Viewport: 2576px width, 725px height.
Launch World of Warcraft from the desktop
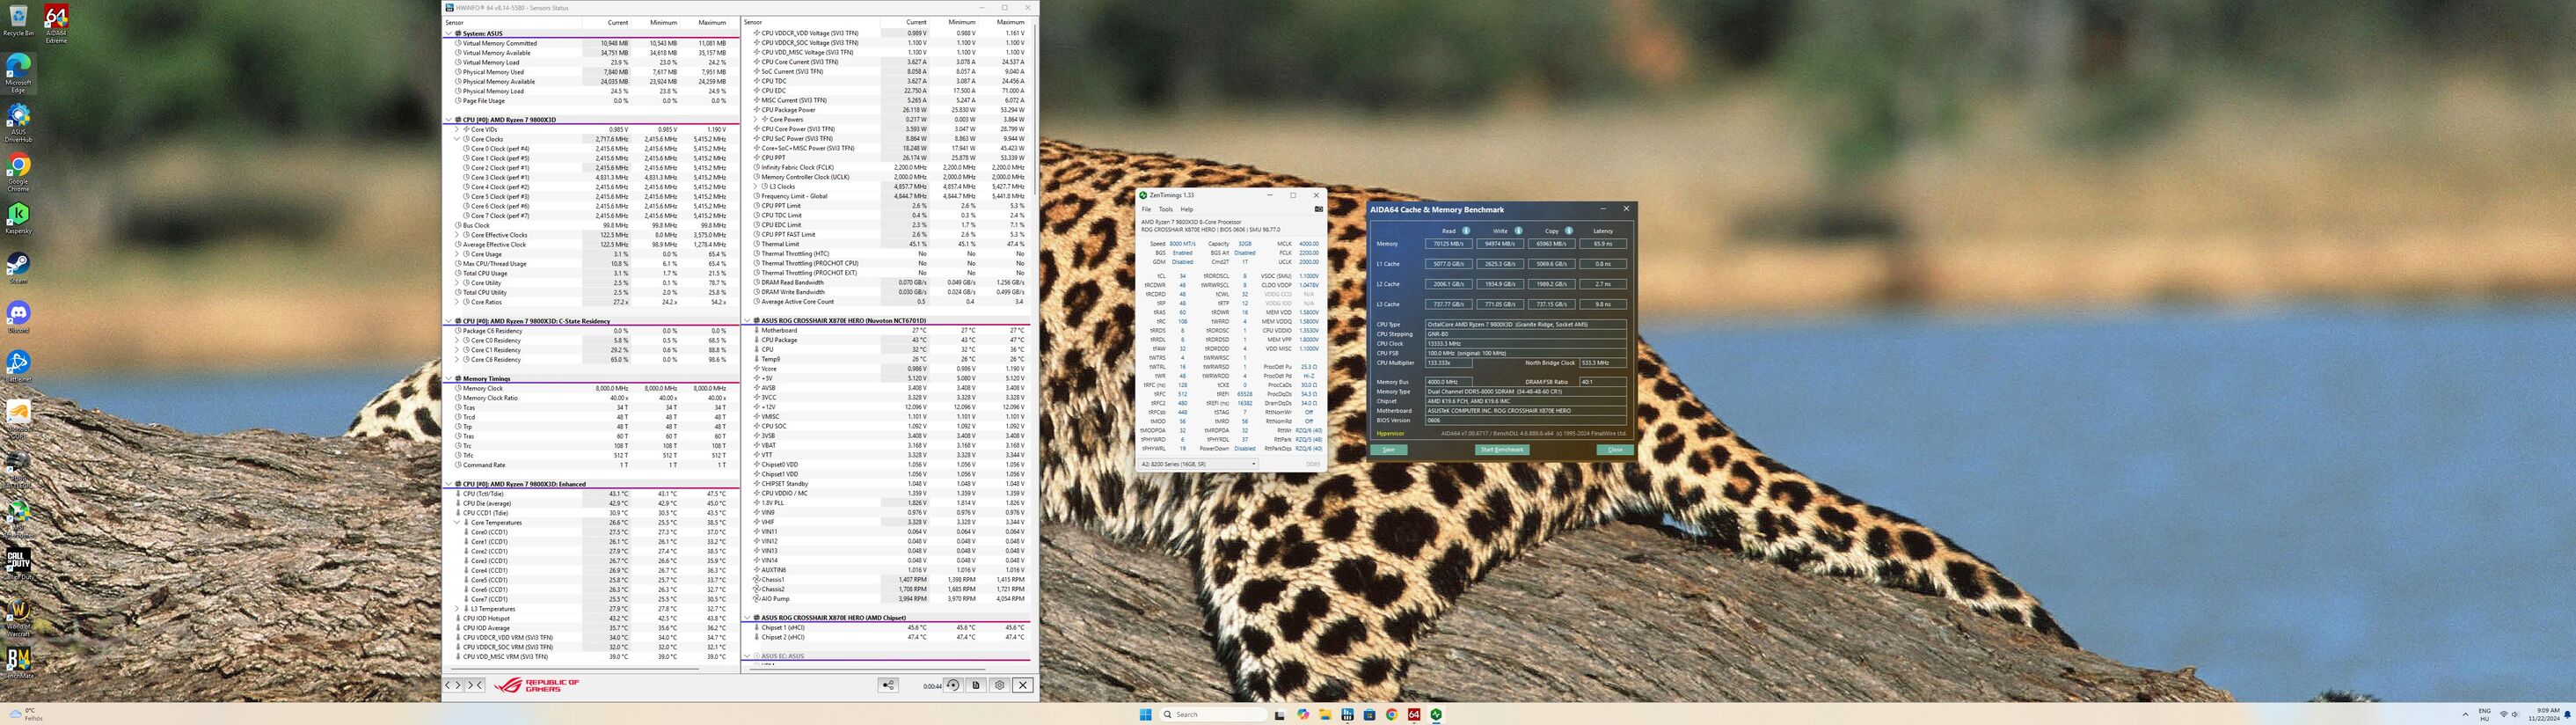(18, 617)
